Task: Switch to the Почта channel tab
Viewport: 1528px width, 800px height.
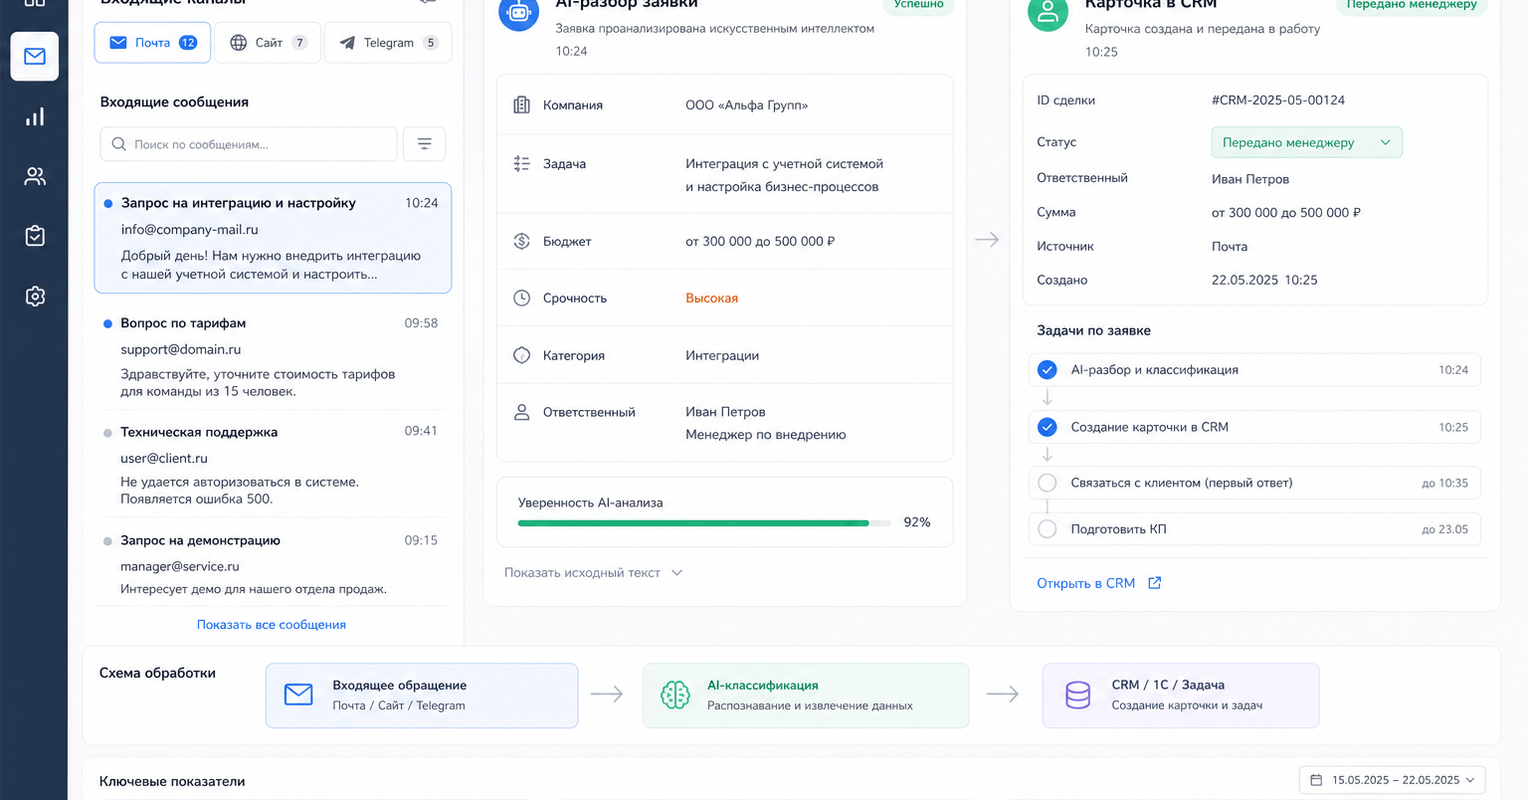Action: [x=152, y=43]
